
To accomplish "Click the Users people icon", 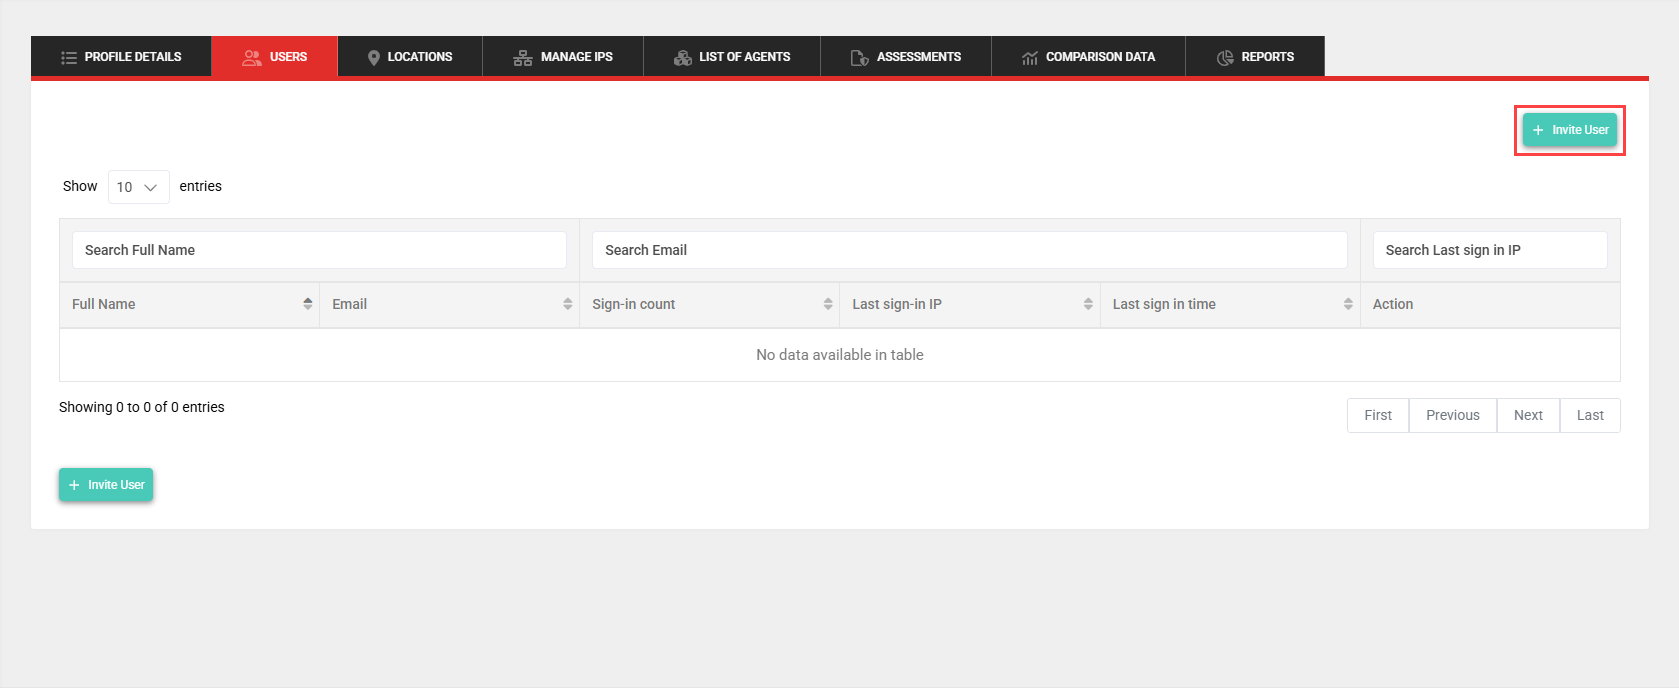I will [x=252, y=57].
